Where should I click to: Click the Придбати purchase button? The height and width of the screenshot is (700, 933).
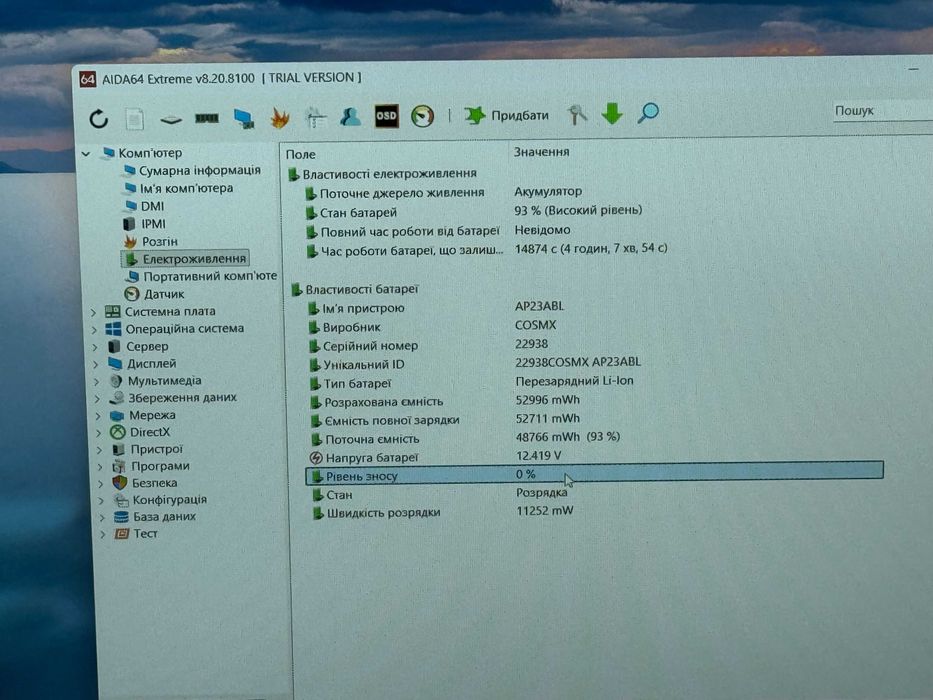click(506, 115)
